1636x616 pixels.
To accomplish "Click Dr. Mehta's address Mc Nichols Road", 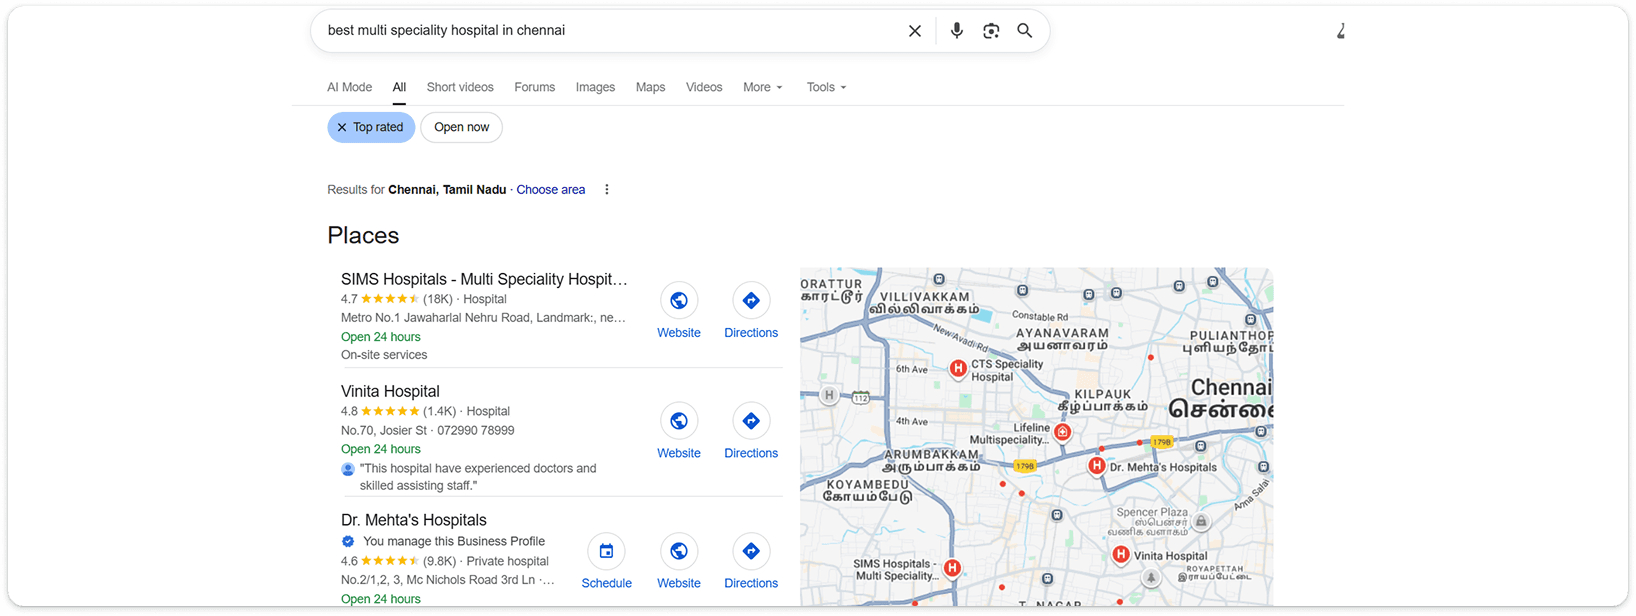I will [x=447, y=580].
